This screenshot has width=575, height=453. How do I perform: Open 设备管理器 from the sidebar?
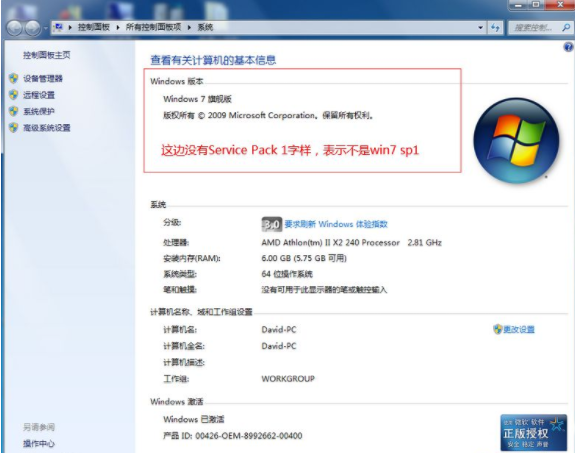[43, 78]
